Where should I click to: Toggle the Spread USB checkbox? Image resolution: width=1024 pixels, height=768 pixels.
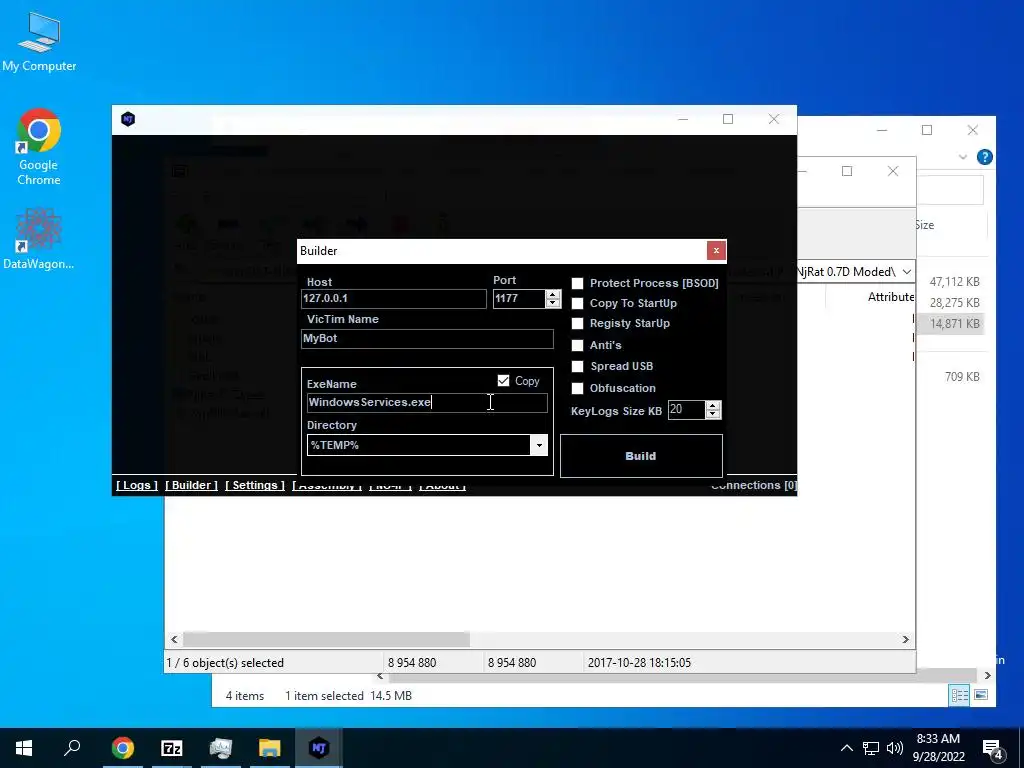577,366
